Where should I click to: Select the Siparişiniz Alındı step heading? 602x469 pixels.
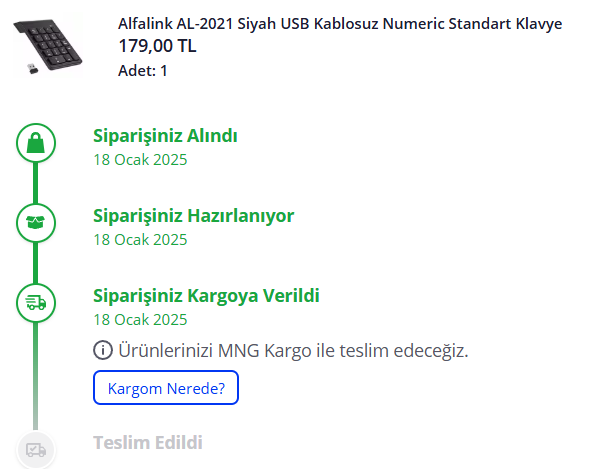point(165,136)
